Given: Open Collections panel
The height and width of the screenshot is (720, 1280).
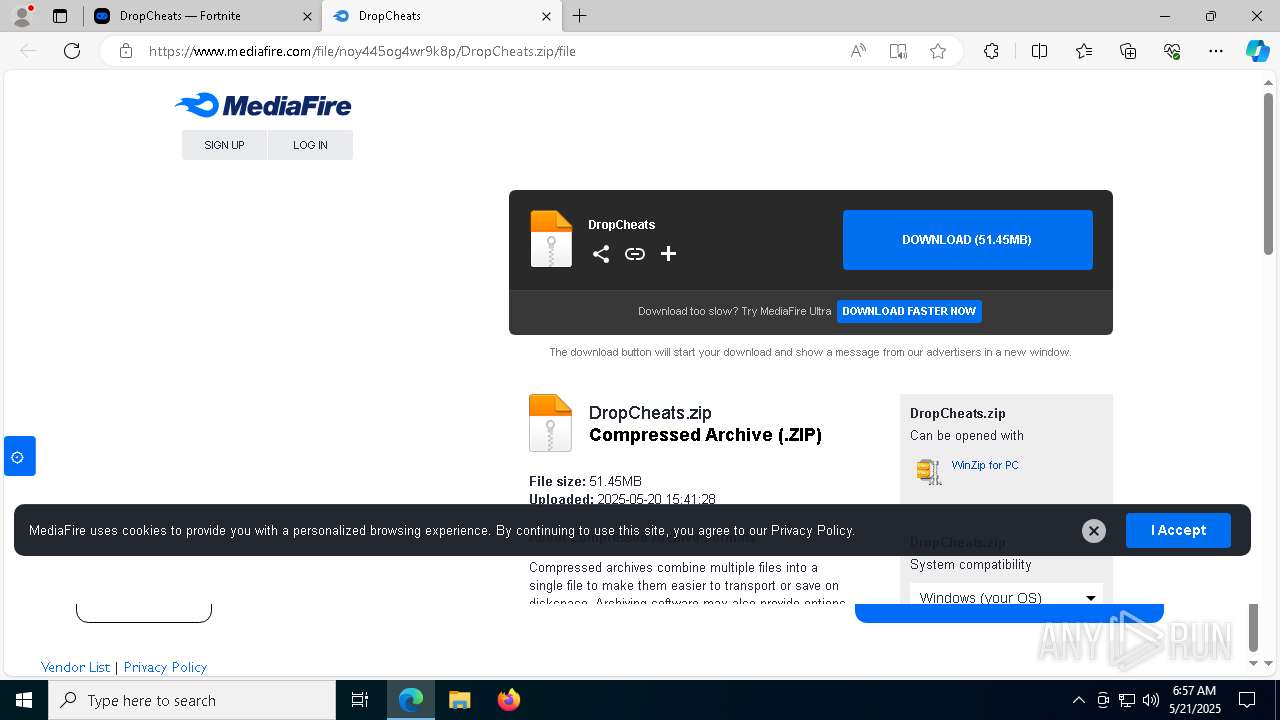Looking at the screenshot, I should 1128,51.
